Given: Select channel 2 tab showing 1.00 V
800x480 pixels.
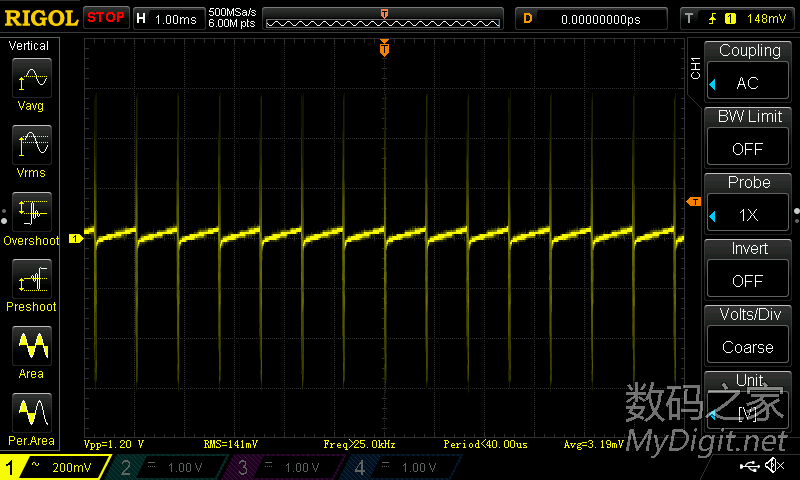Looking at the screenshot, I should tap(166, 467).
